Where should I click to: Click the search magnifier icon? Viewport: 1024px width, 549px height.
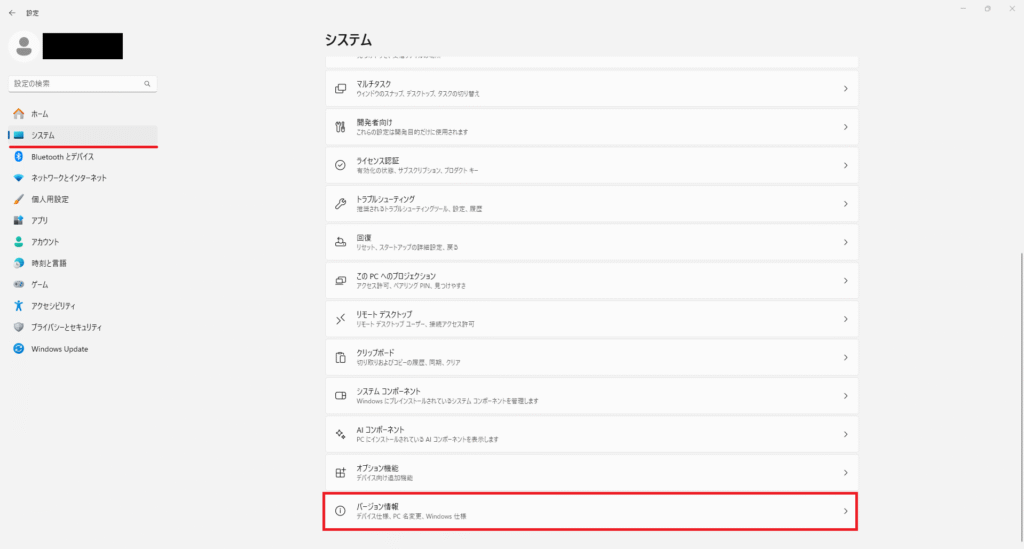[x=147, y=84]
